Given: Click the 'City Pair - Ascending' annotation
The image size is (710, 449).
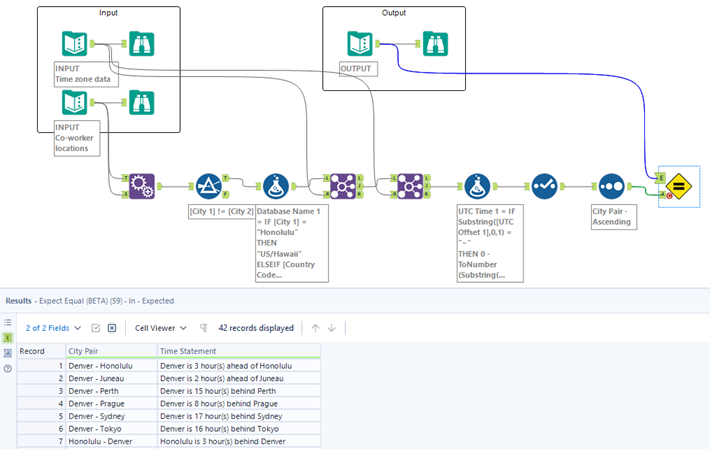Looking at the screenshot, I should [614, 217].
